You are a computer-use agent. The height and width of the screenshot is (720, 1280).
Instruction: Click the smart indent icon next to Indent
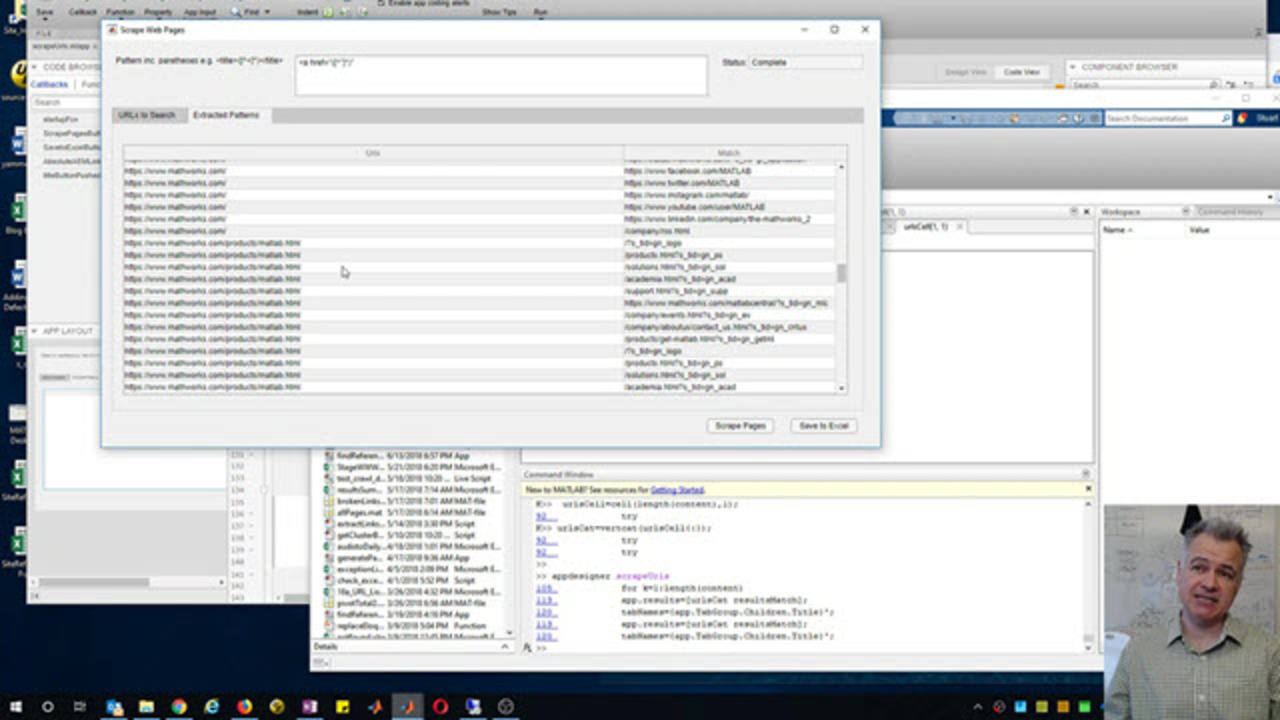coord(327,12)
